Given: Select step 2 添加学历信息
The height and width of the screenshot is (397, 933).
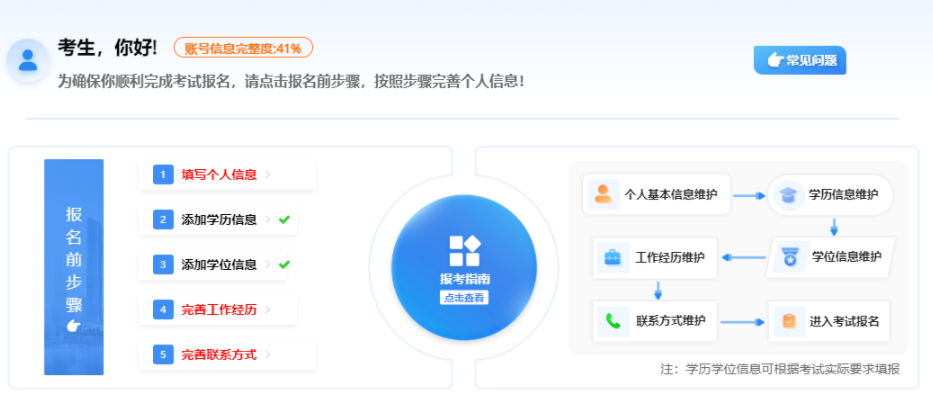Looking at the screenshot, I should click(218, 220).
